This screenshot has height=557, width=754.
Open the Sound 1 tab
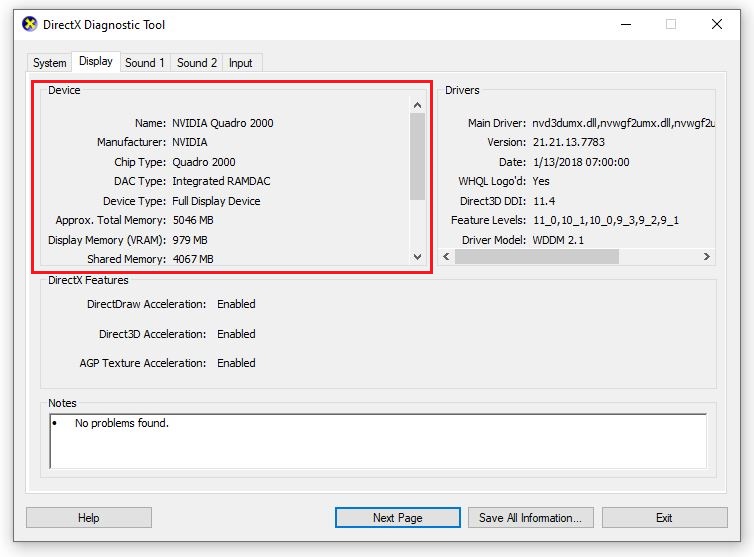coord(146,63)
